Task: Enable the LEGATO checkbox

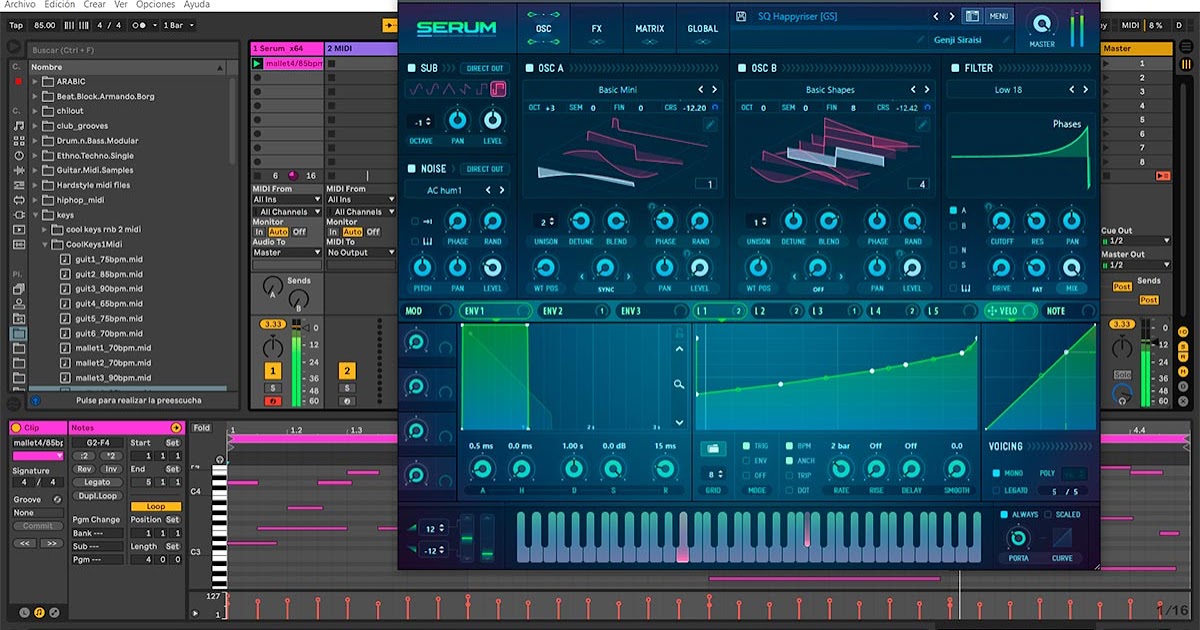Action: [996, 490]
